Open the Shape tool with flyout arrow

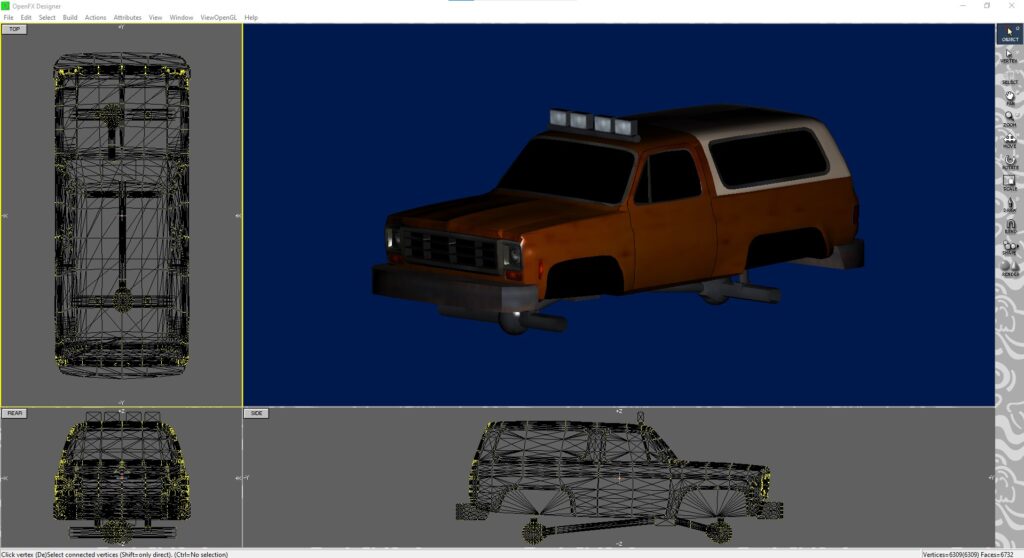pos(1009,247)
